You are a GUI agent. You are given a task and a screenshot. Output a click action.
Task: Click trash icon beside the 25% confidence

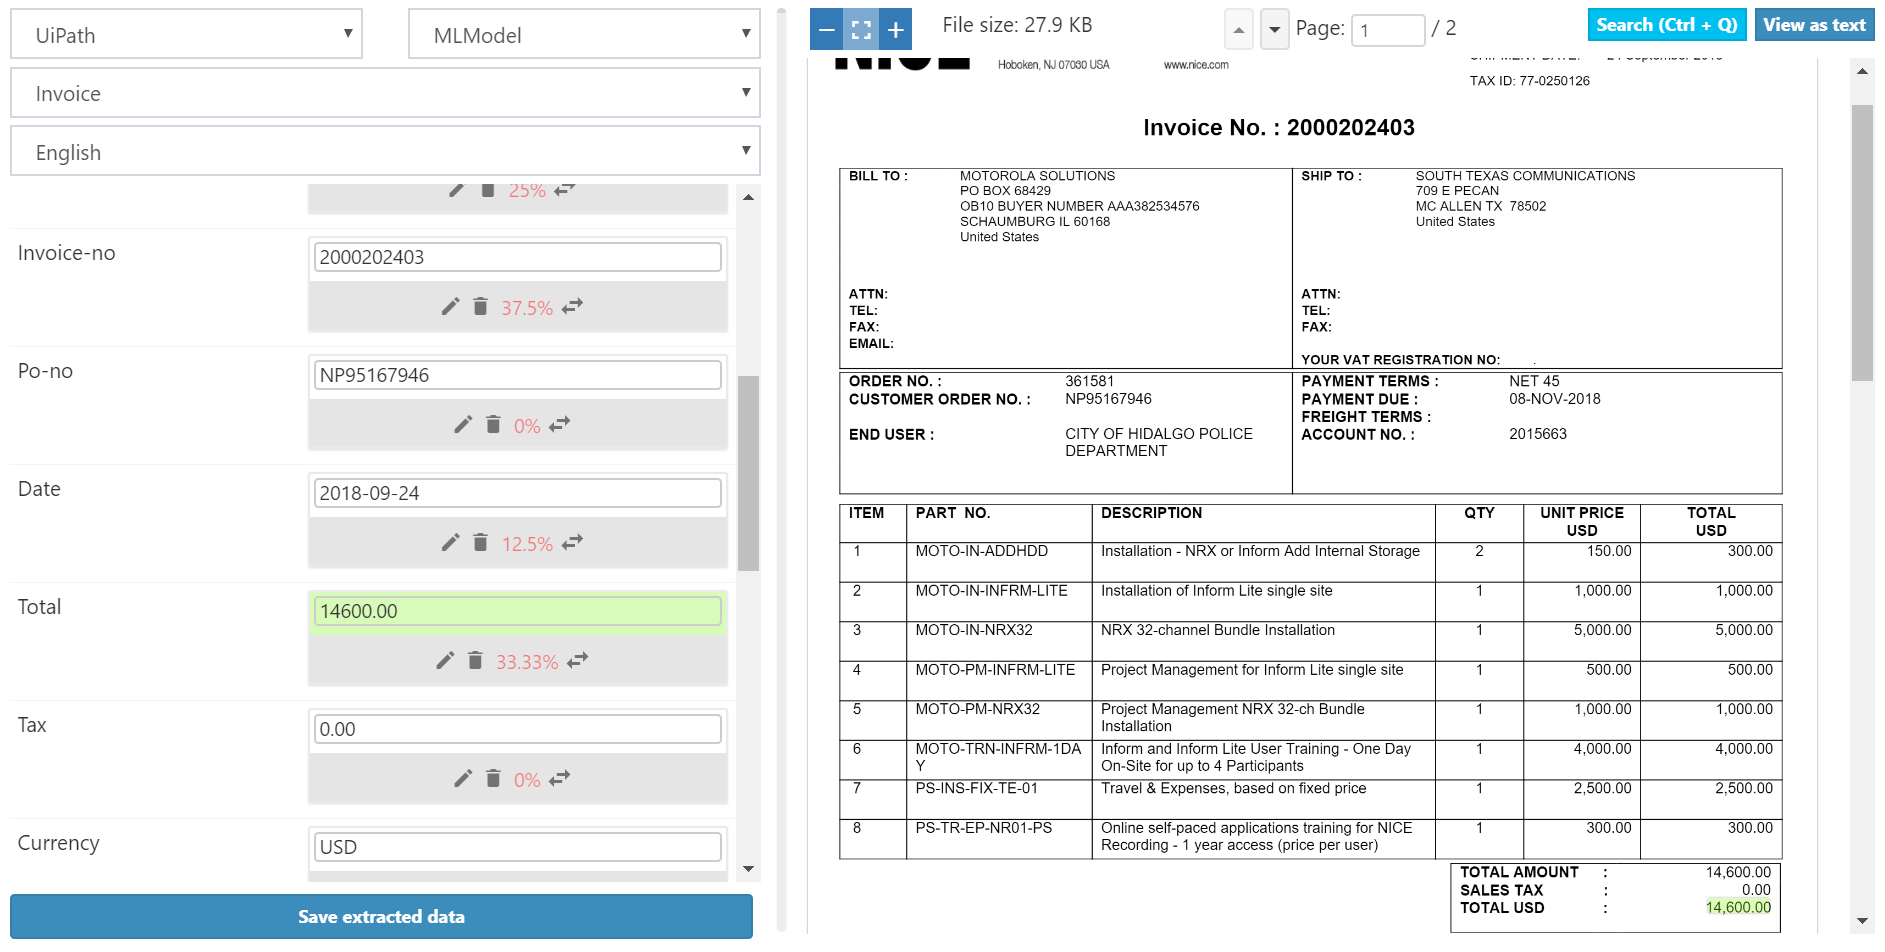pos(487,190)
